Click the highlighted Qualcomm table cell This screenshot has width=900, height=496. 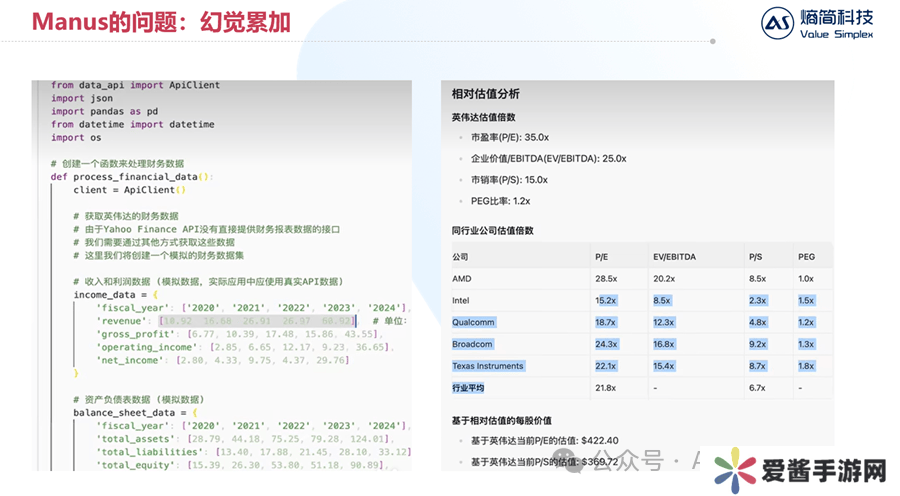(474, 322)
